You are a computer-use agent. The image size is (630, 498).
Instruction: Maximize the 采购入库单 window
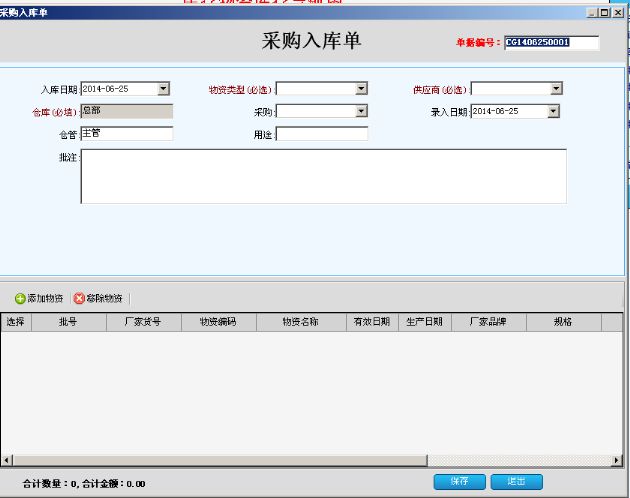point(606,11)
